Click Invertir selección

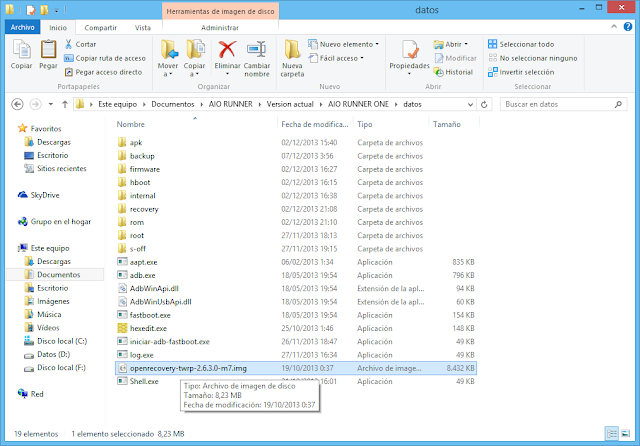point(521,72)
